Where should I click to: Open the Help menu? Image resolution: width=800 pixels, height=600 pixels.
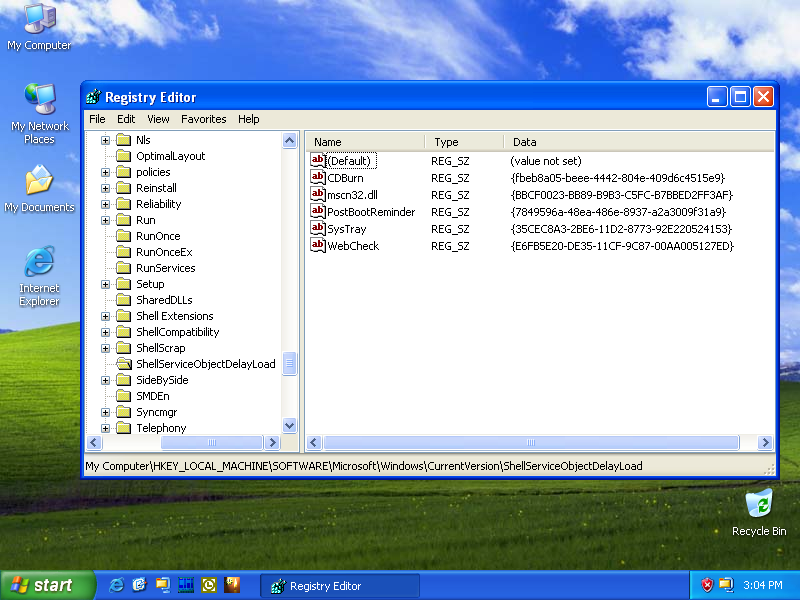point(248,119)
